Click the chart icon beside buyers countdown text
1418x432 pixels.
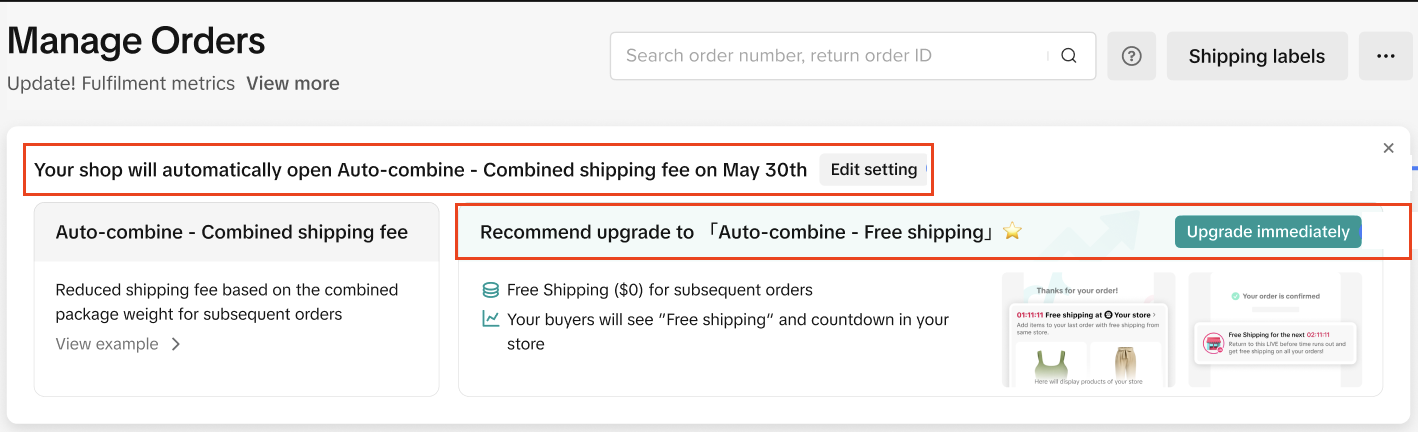(x=491, y=320)
